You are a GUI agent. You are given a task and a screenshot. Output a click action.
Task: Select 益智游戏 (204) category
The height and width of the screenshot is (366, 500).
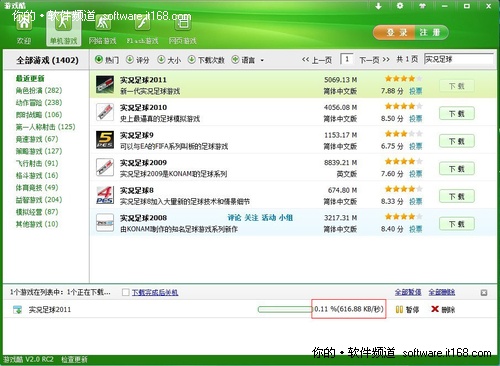(x=39, y=200)
